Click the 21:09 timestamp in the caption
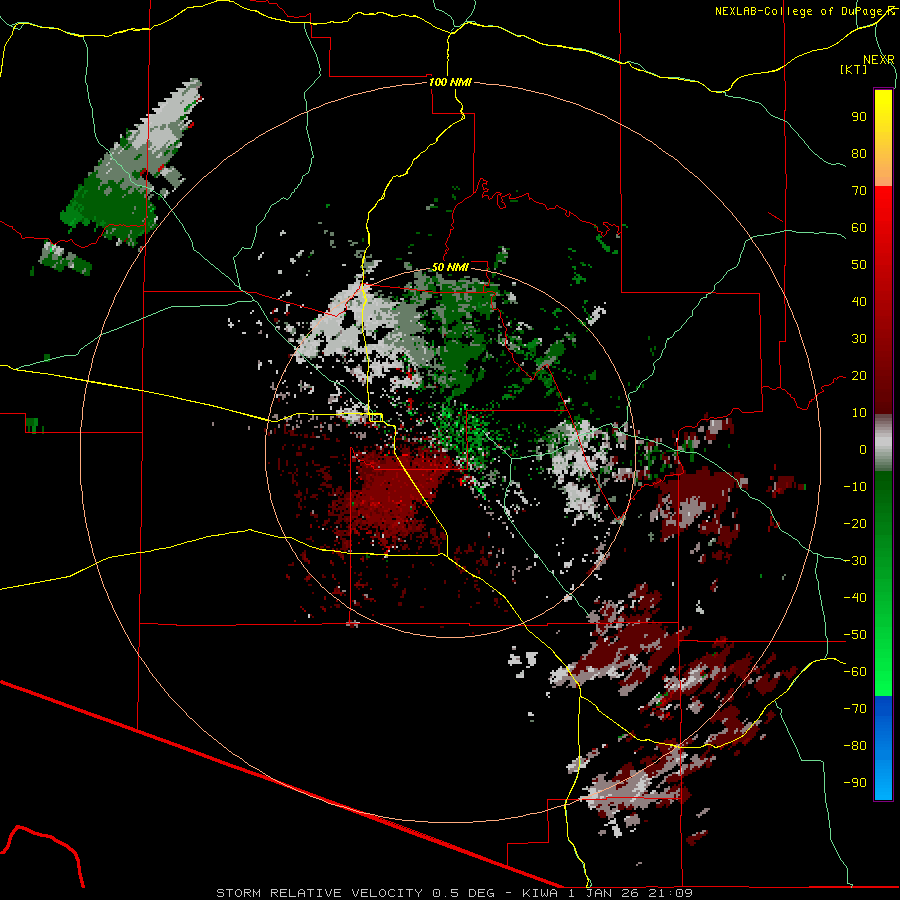The width and height of the screenshot is (900, 900). [x=670, y=893]
